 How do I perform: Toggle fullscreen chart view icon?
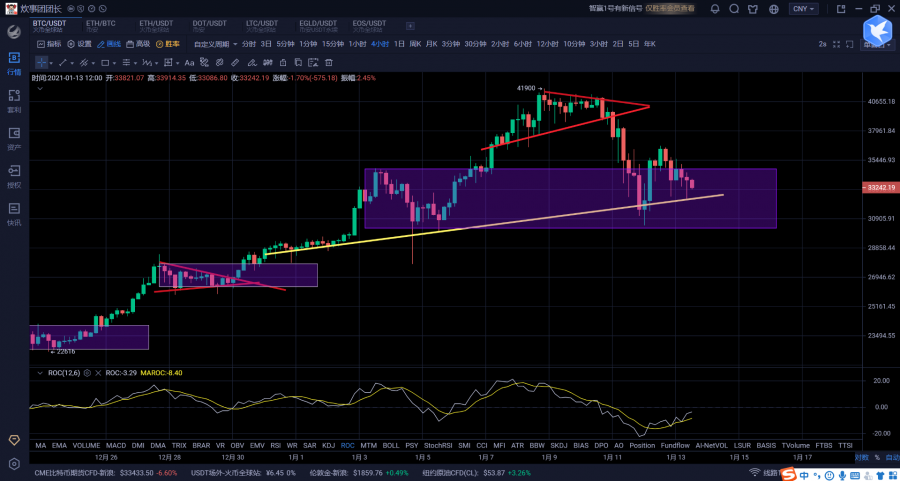[835, 44]
